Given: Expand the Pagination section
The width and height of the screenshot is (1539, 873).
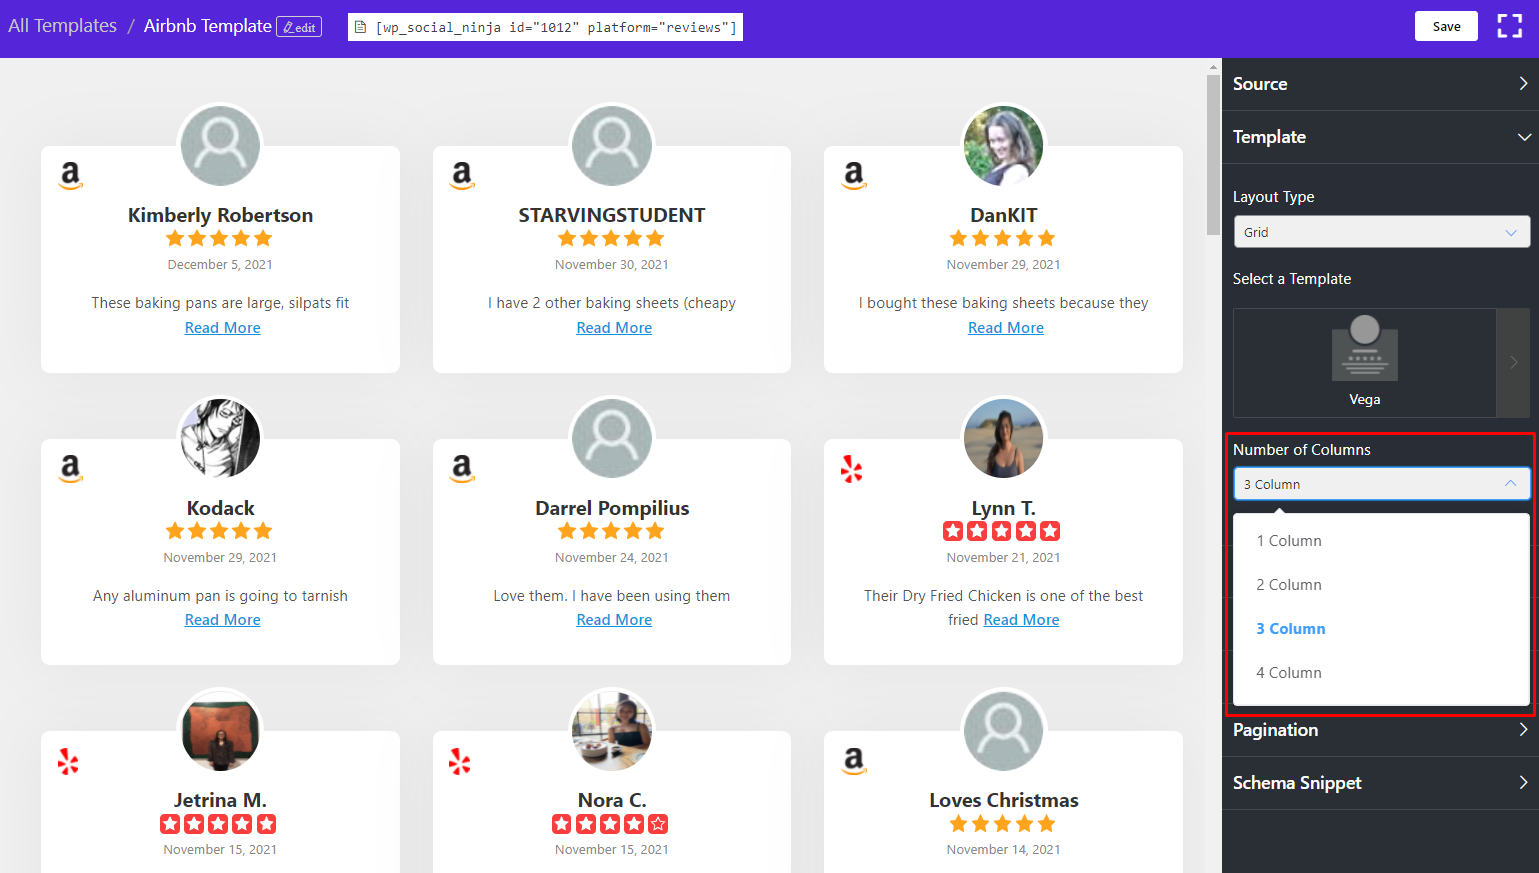Looking at the screenshot, I should pos(1380,730).
